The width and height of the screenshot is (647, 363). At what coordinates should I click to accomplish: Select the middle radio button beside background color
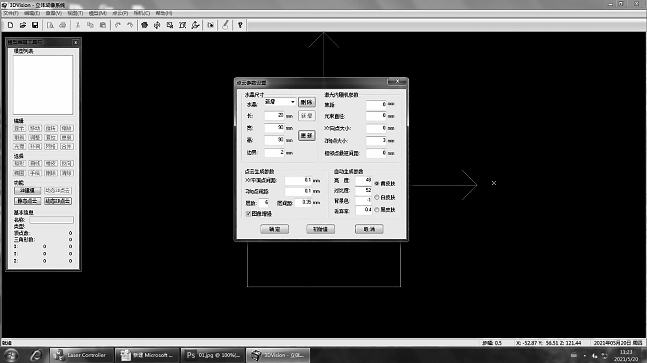[377, 198]
